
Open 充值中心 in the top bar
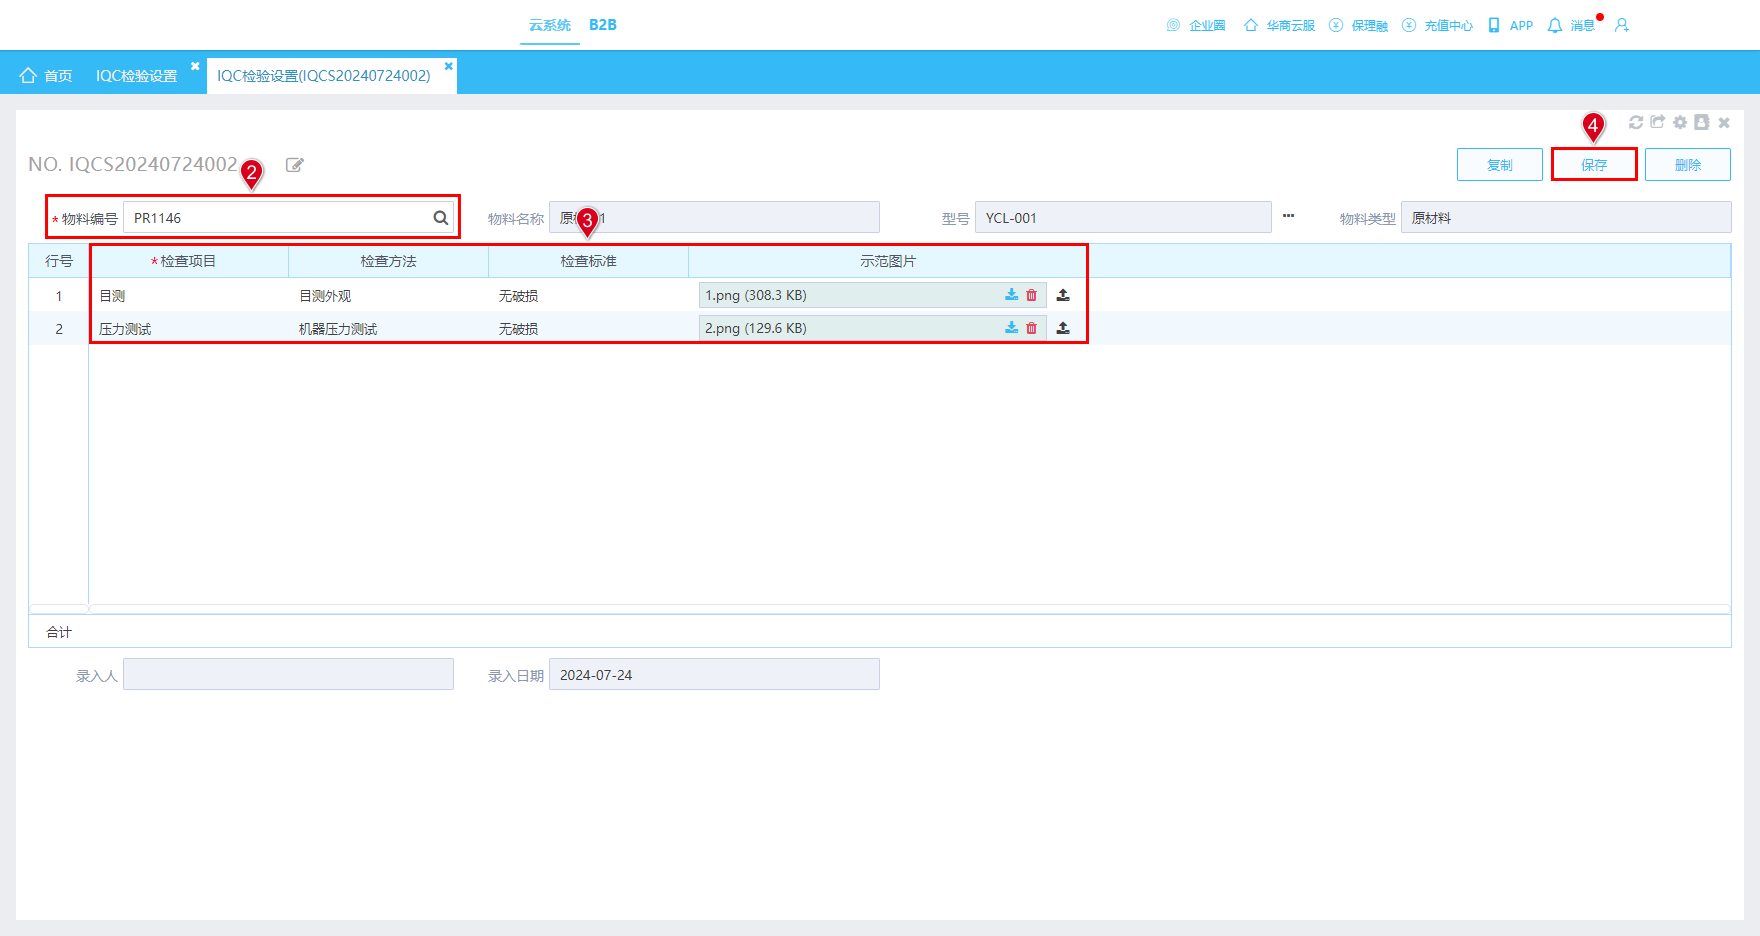point(1437,25)
